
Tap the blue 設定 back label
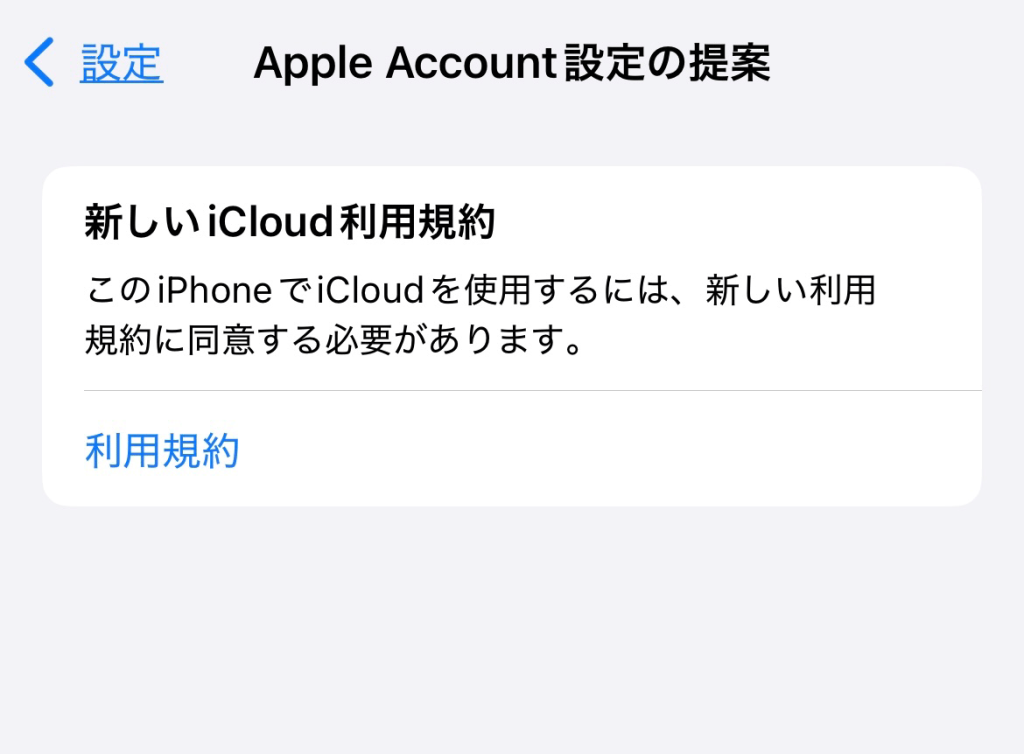click(121, 63)
